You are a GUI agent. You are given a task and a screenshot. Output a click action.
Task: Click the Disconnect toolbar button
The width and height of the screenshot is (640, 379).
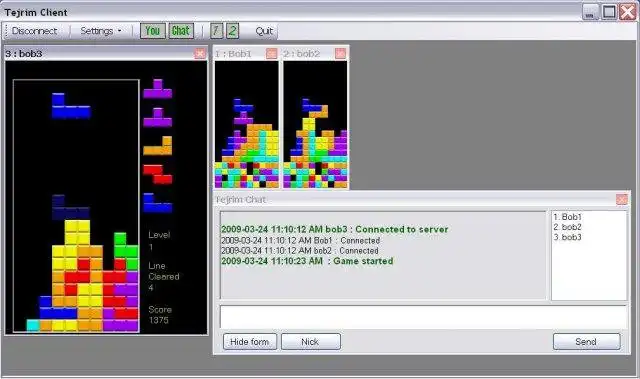34,31
